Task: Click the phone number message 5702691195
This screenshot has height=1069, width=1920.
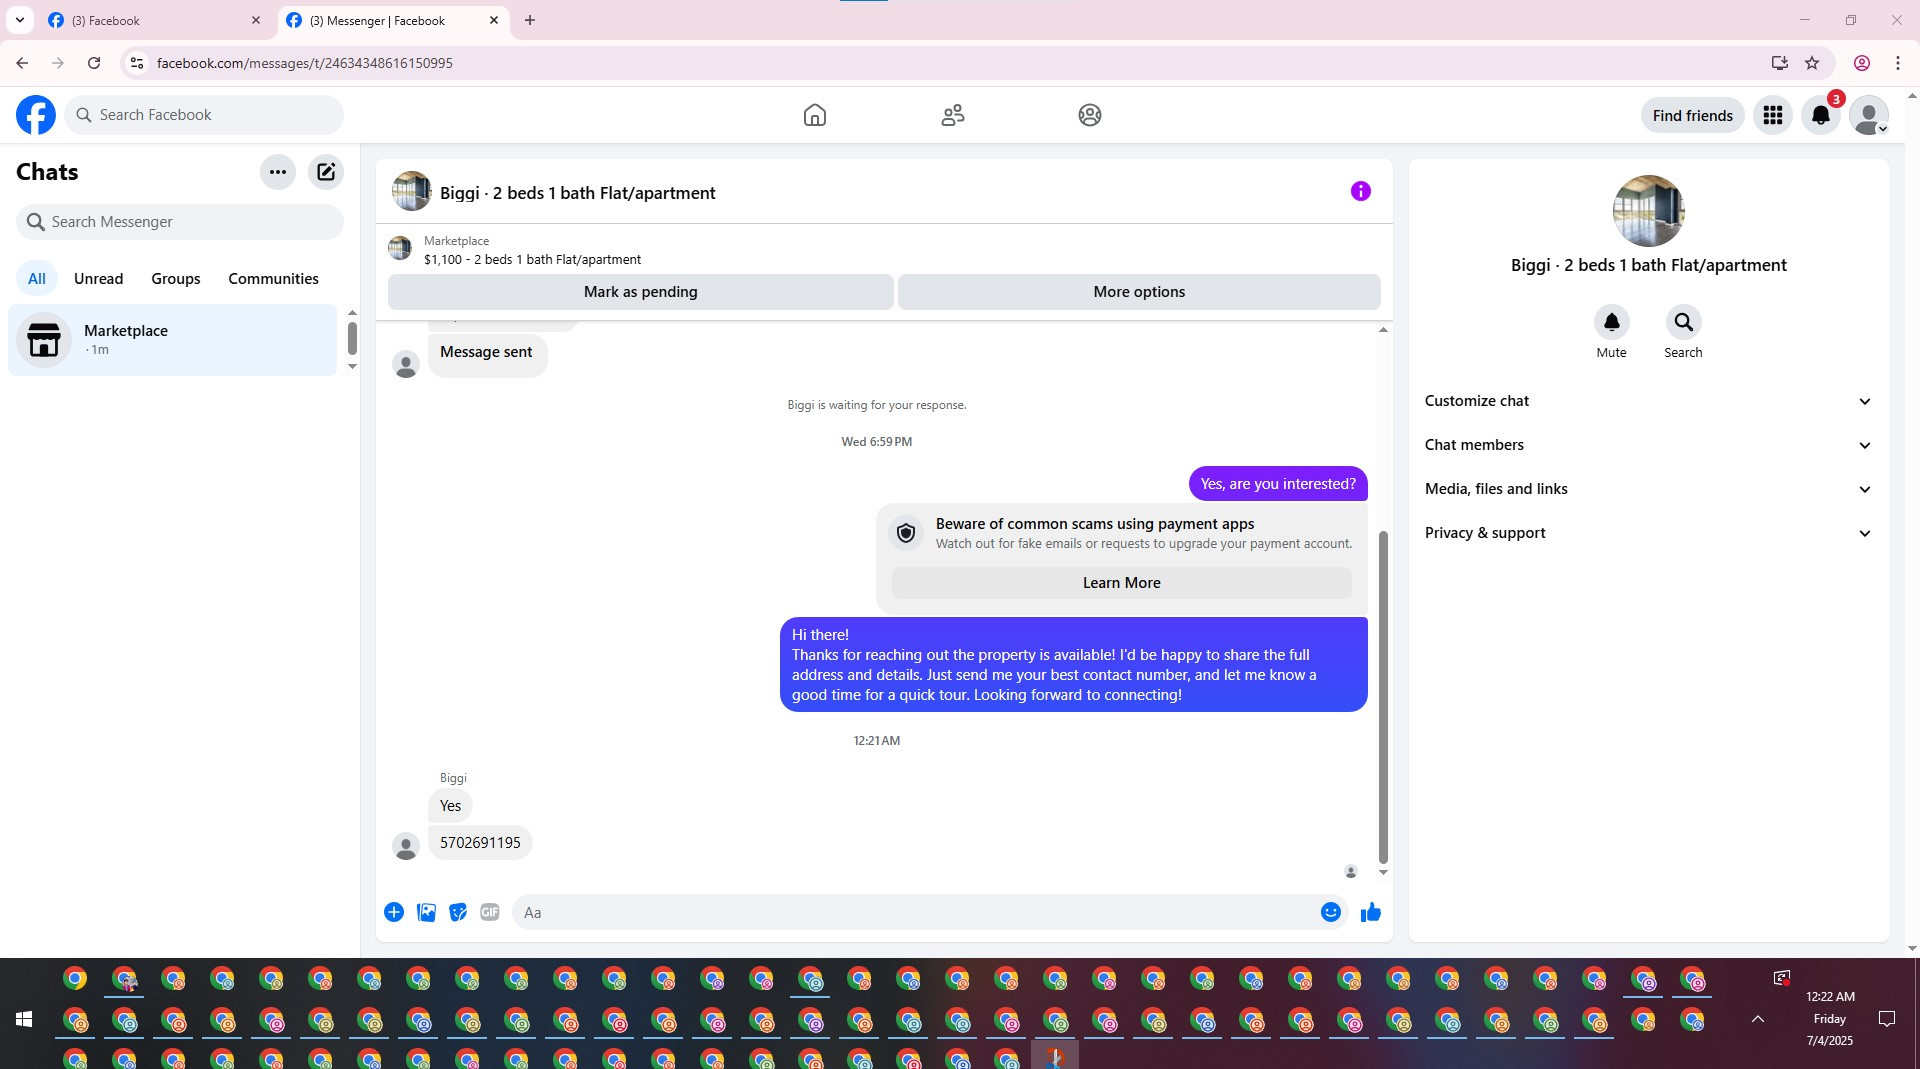Action: (480, 843)
